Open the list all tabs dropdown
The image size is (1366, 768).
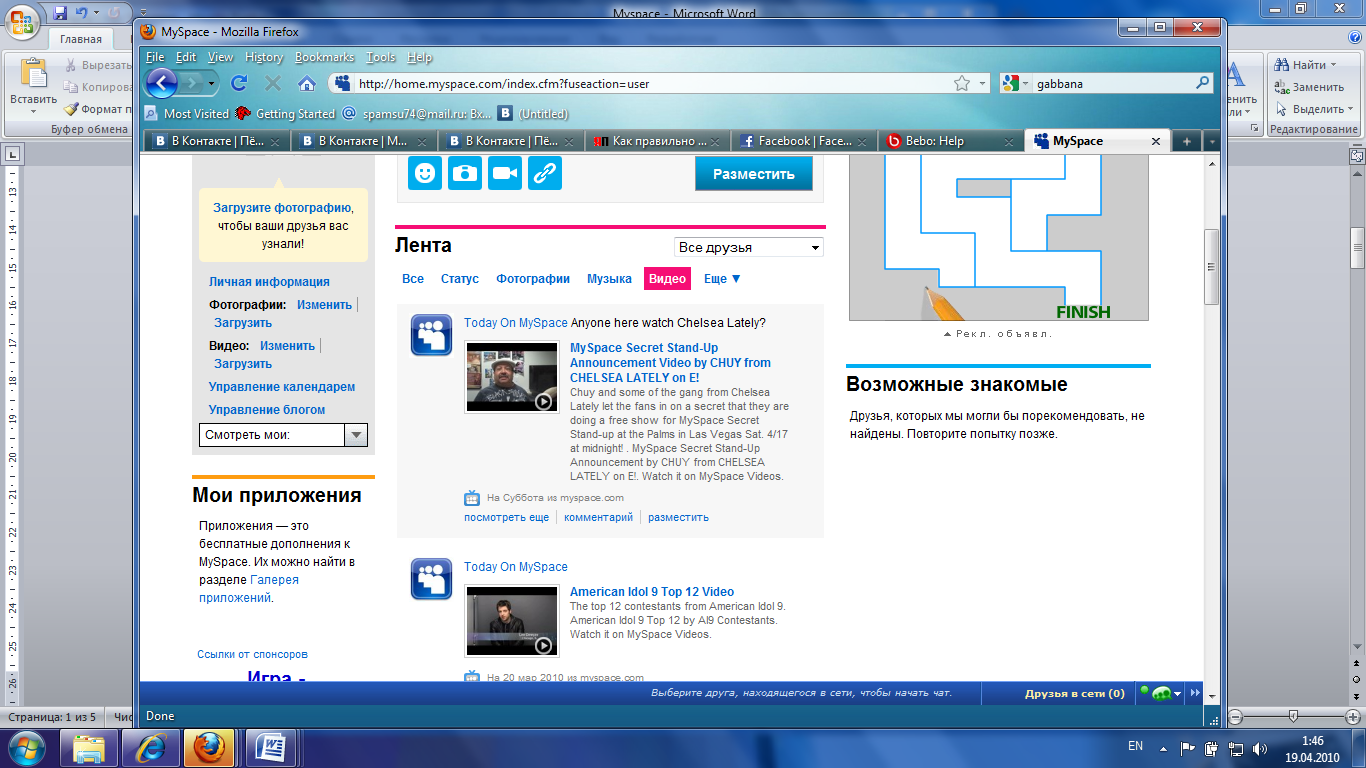tap(1212, 141)
